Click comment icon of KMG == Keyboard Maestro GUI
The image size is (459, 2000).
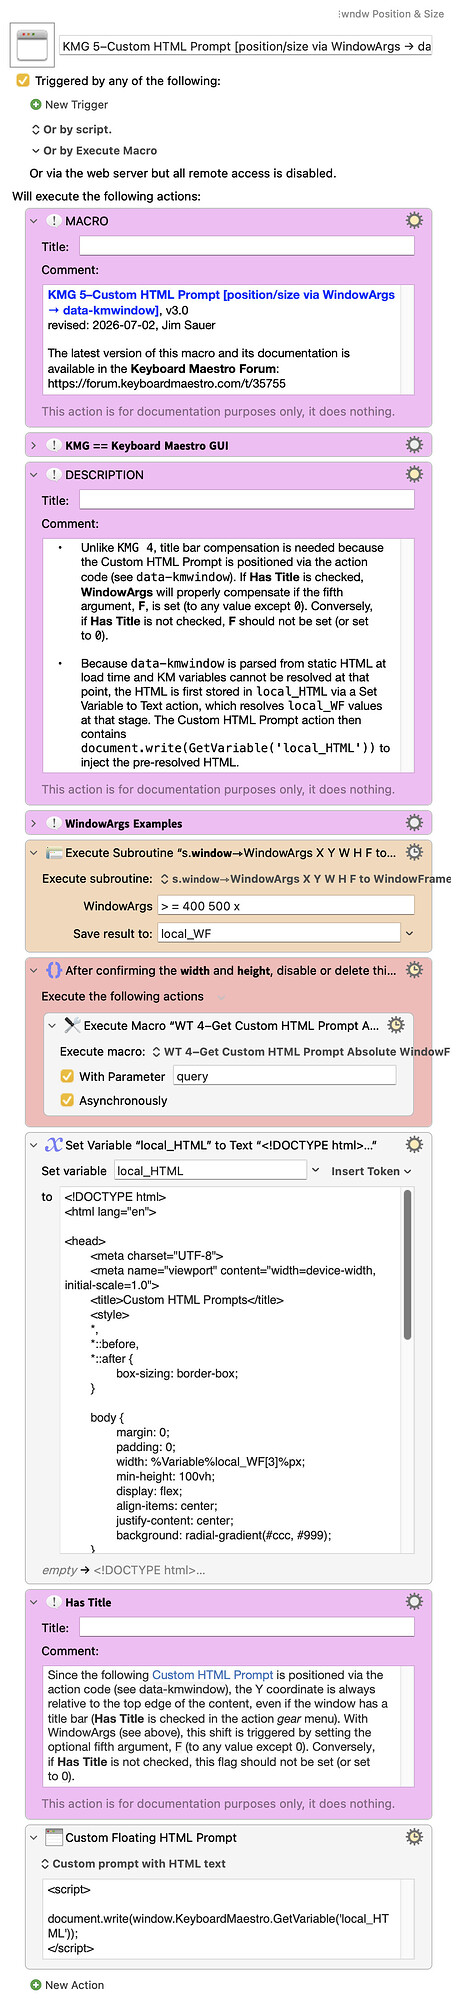(54, 445)
